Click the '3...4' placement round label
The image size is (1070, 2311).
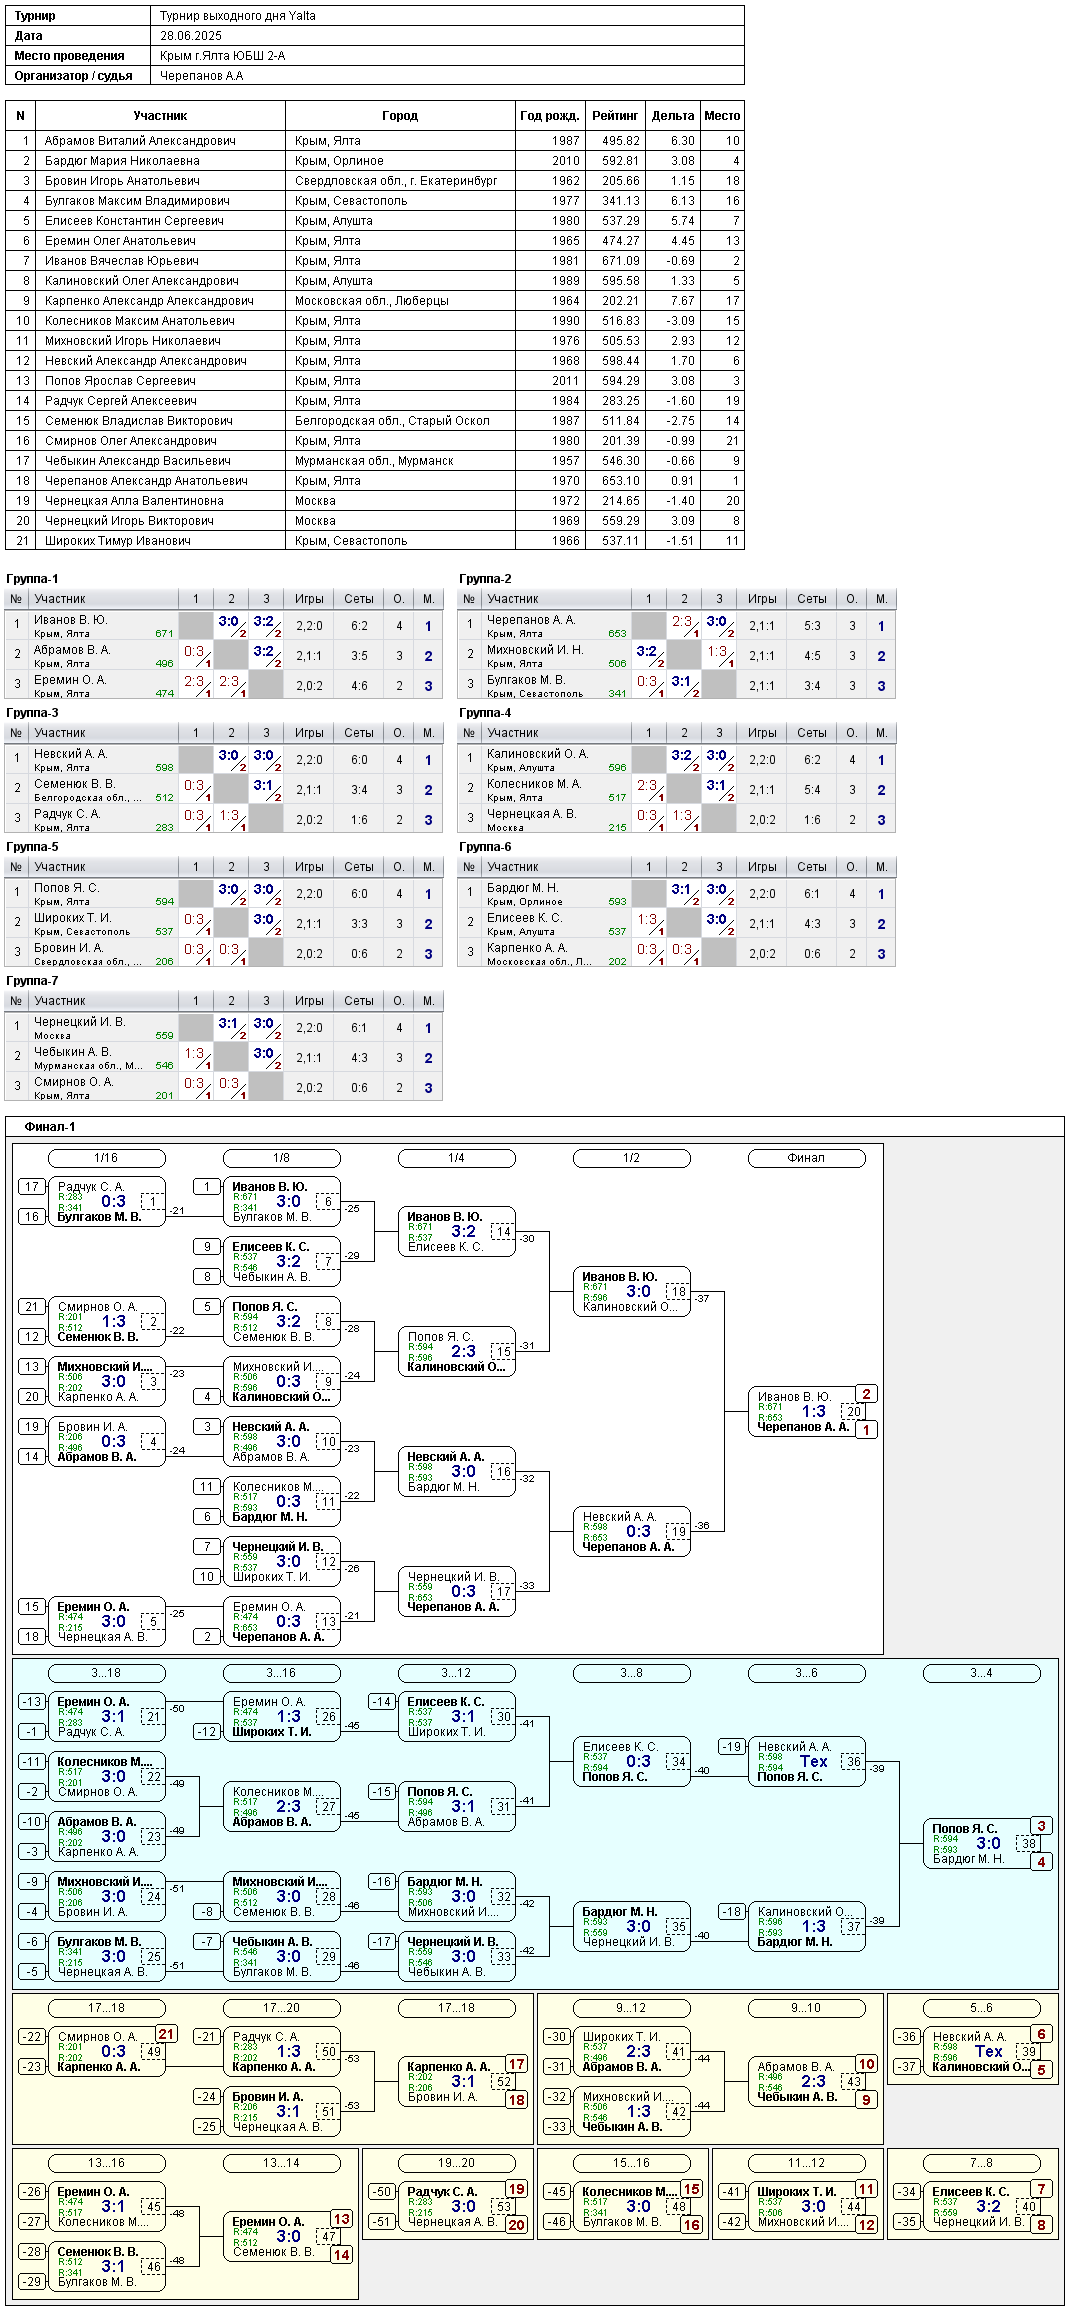pyautogui.click(x=981, y=1673)
